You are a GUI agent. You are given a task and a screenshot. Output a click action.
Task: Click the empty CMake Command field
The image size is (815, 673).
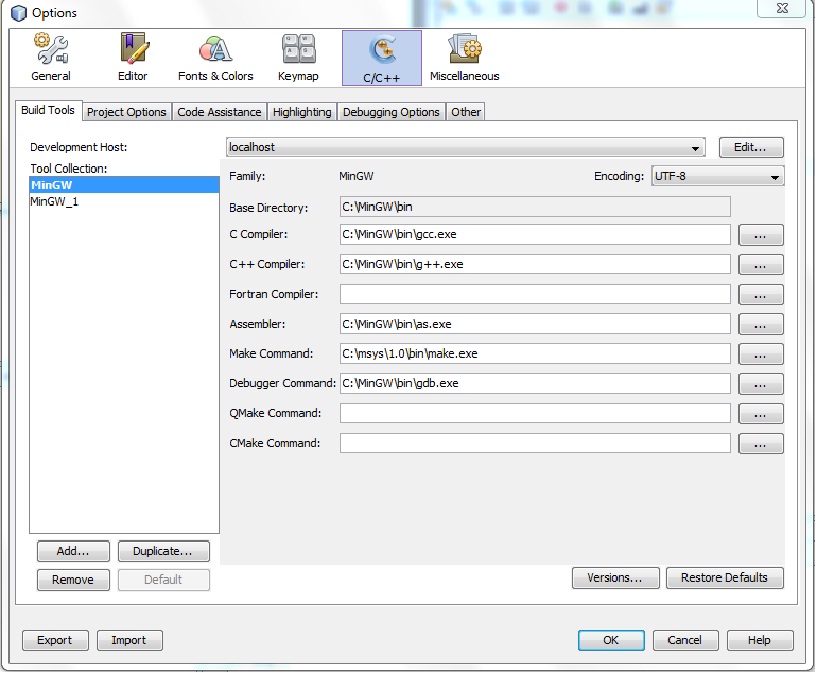(535, 443)
